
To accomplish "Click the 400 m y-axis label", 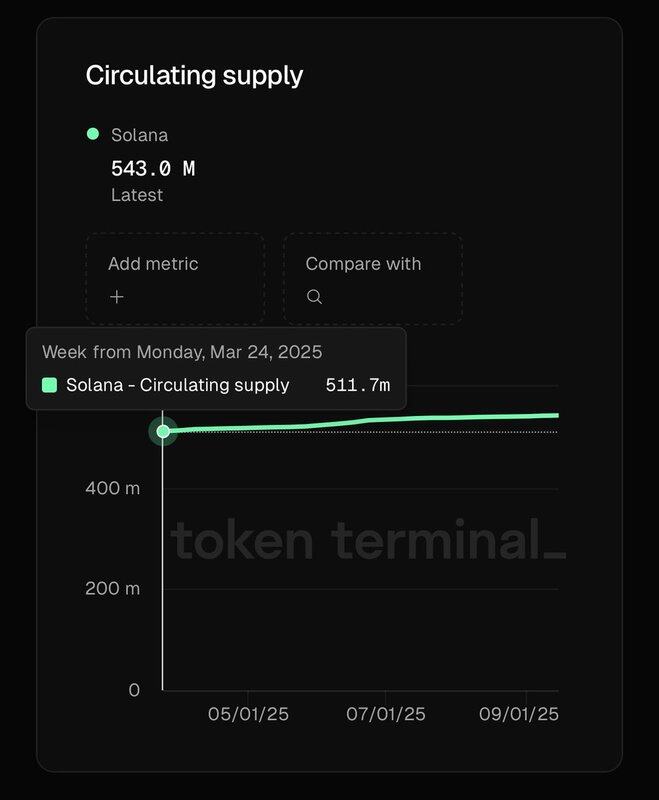I will click(x=113, y=488).
